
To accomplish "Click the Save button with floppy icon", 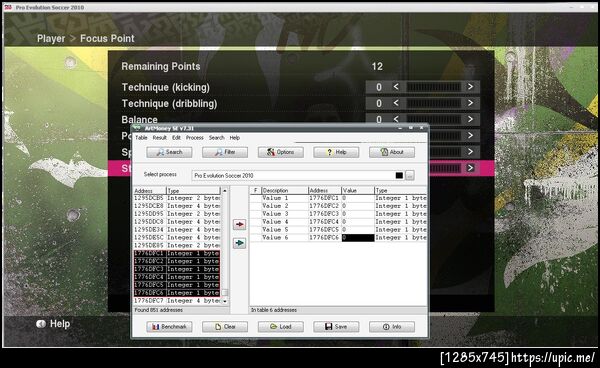I will point(336,327).
